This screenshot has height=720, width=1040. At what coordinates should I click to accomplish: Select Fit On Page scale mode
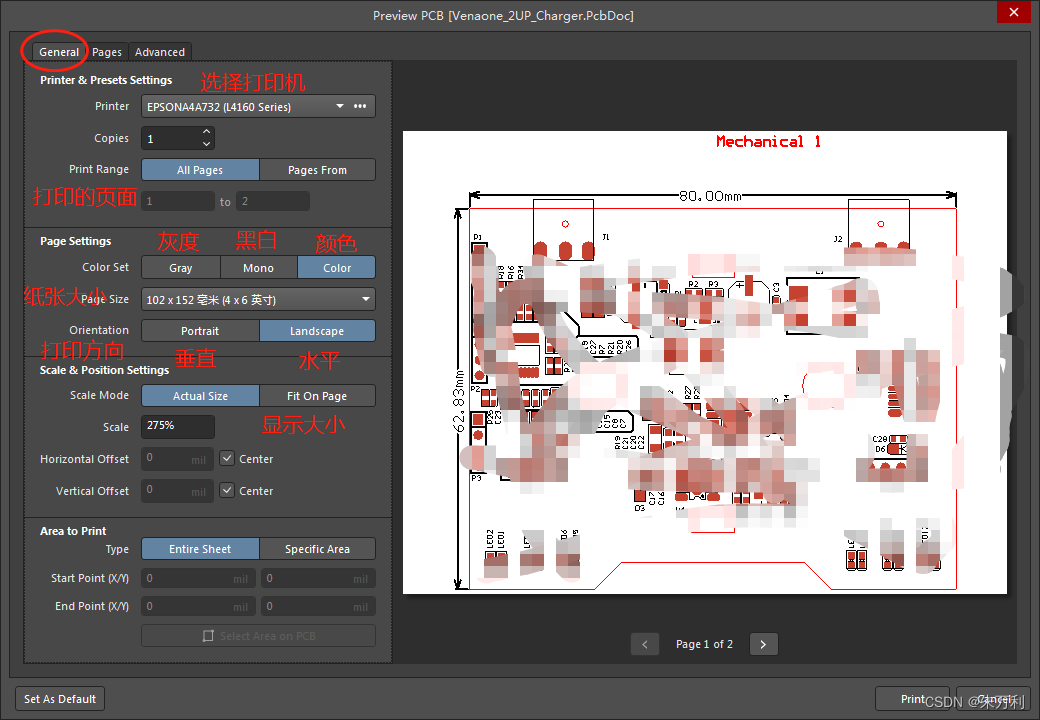(317, 396)
